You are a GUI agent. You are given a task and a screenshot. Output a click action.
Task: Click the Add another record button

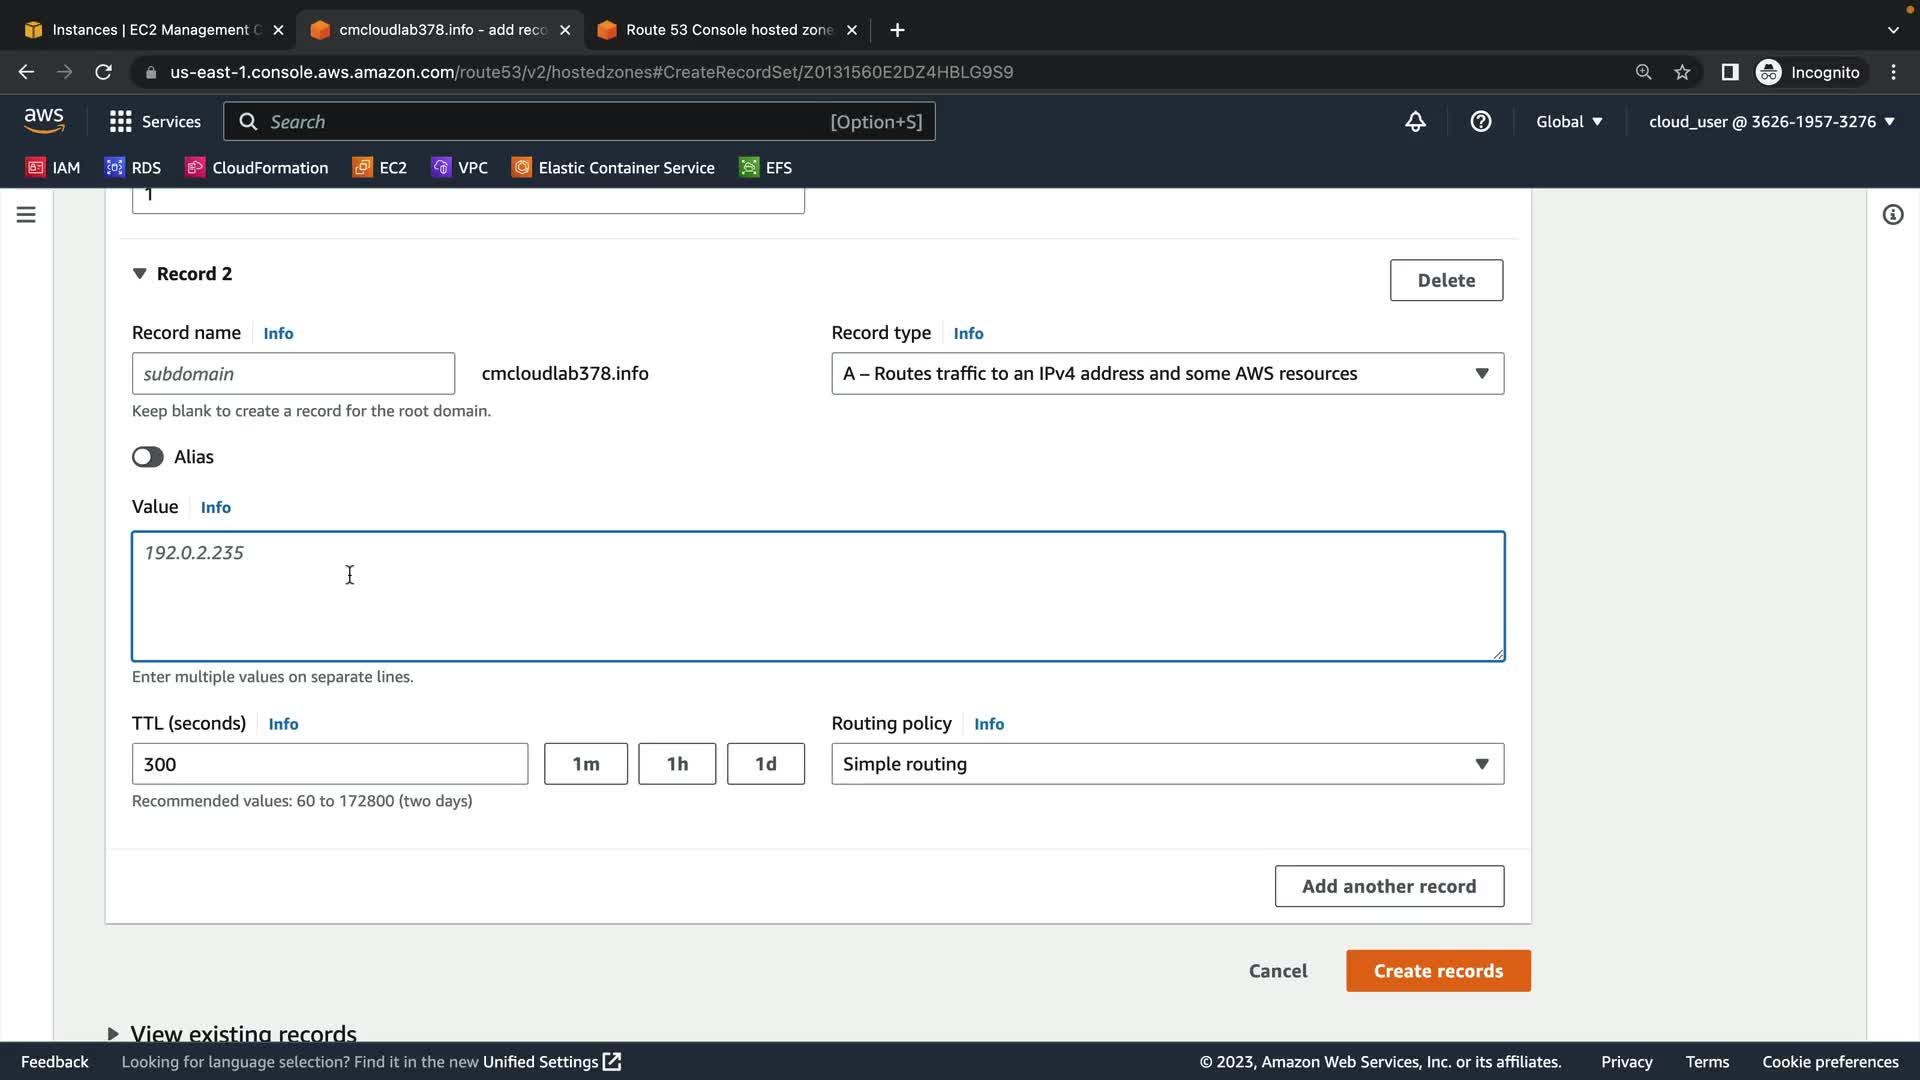click(1388, 886)
